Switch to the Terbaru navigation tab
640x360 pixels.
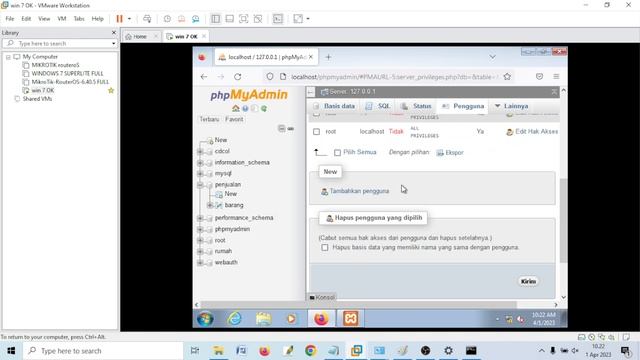pyautogui.click(x=209, y=119)
